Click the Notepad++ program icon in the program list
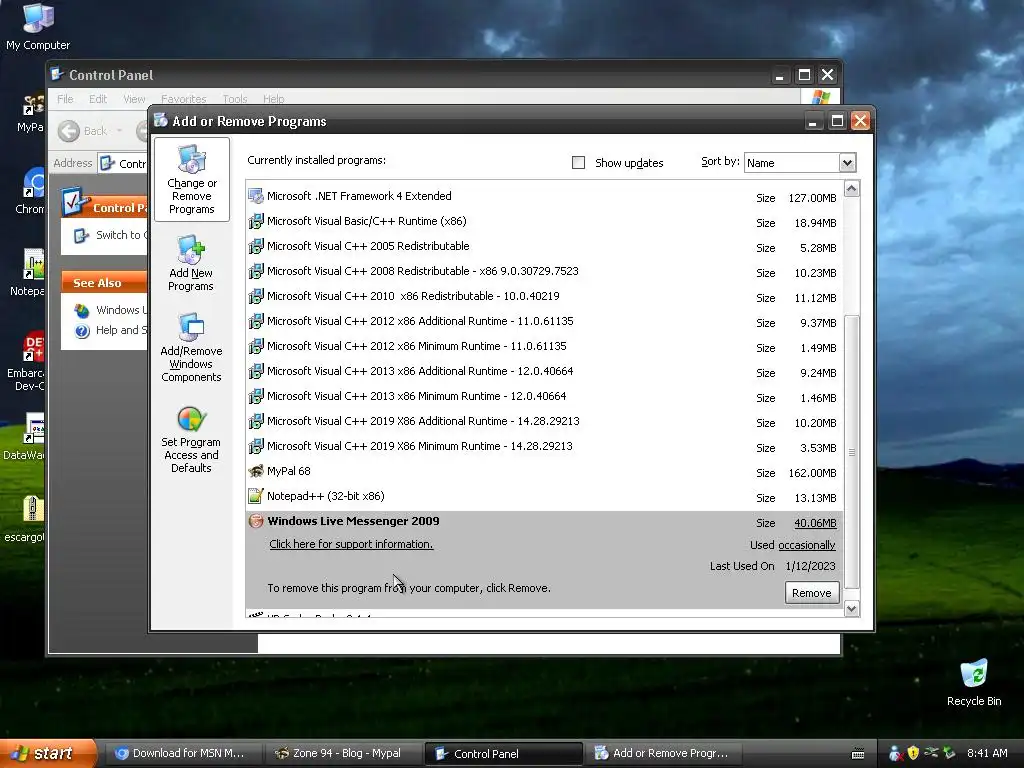 point(256,496)
